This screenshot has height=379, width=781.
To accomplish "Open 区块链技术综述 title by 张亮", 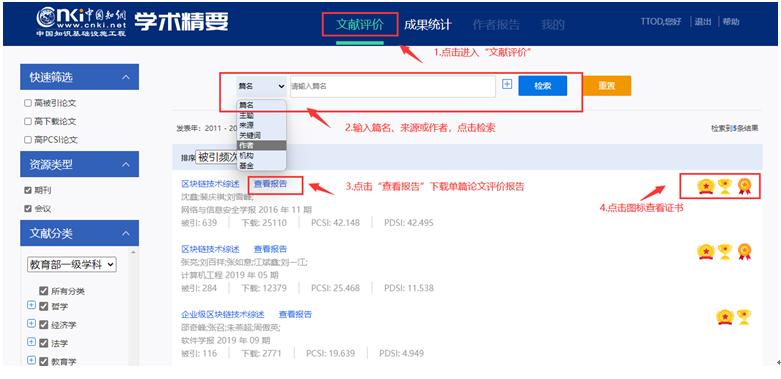I will tap(210, 249).
